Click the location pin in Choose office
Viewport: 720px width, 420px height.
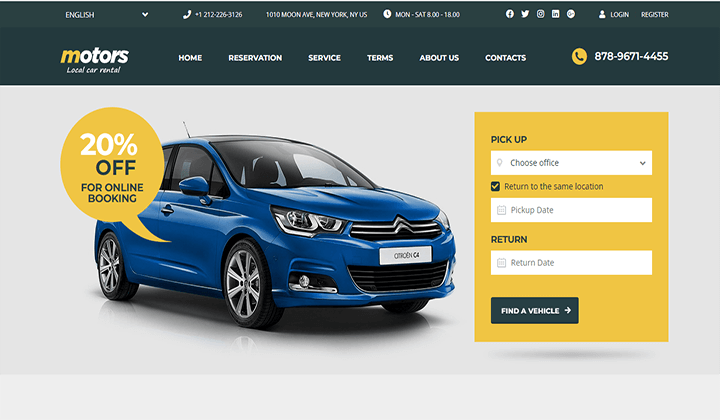(x=500, y=162)
